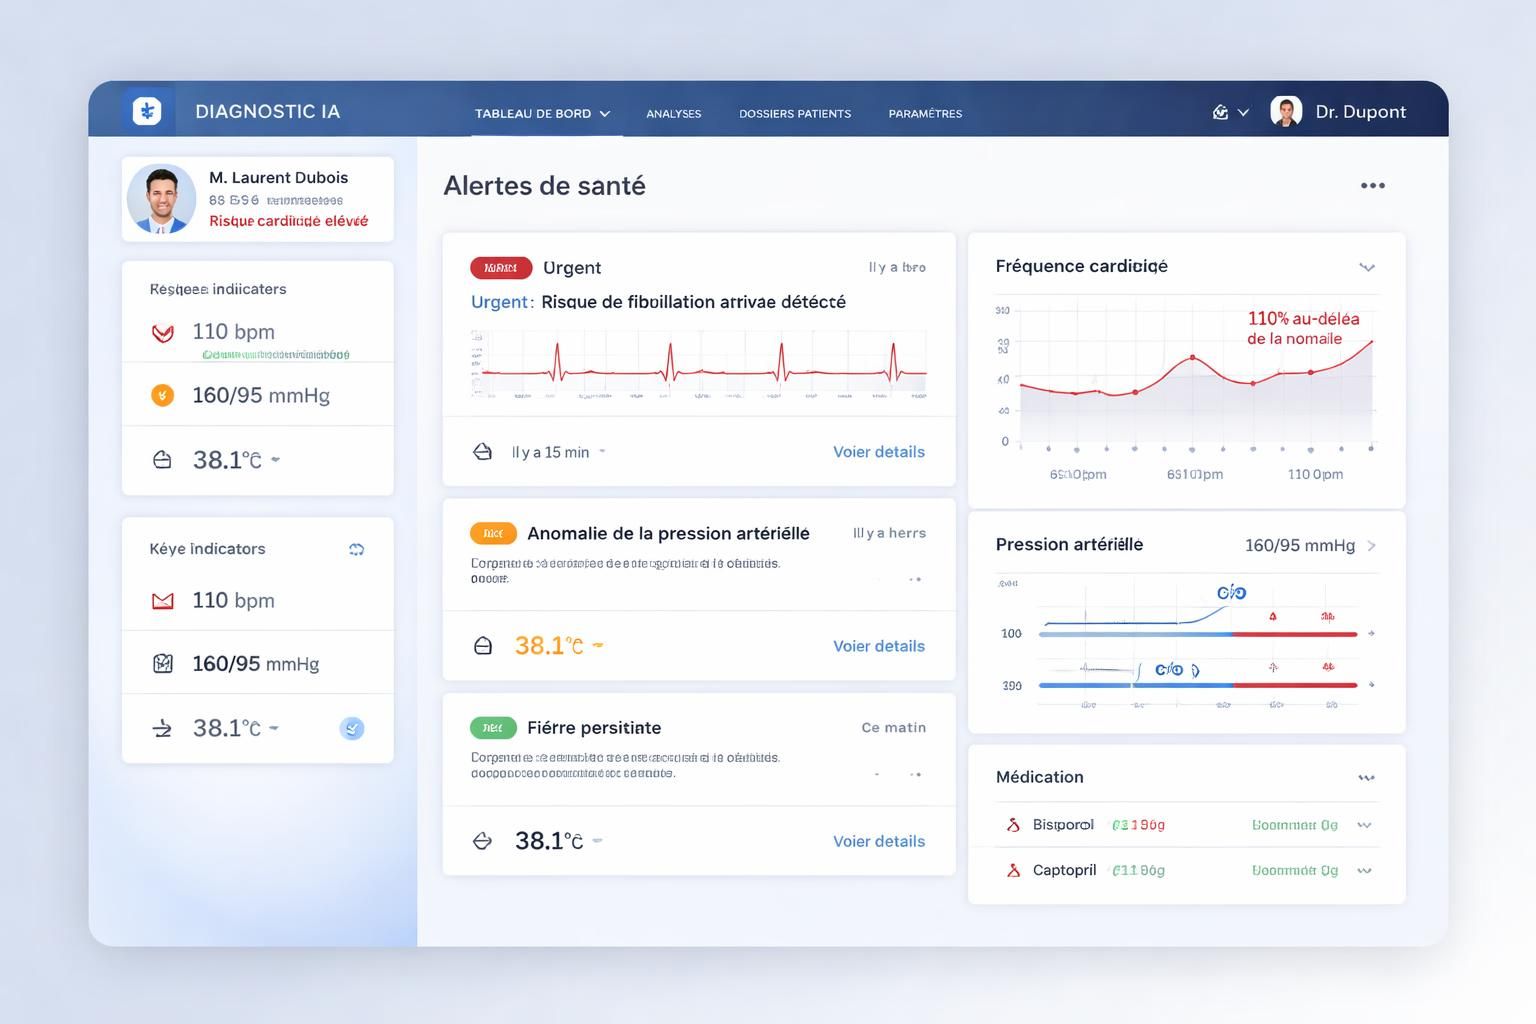Image resolution: width=1536 pixels, height=1024 pixels.
Task: Expand the Bisporol row chevron
Action: (1364, 825)
